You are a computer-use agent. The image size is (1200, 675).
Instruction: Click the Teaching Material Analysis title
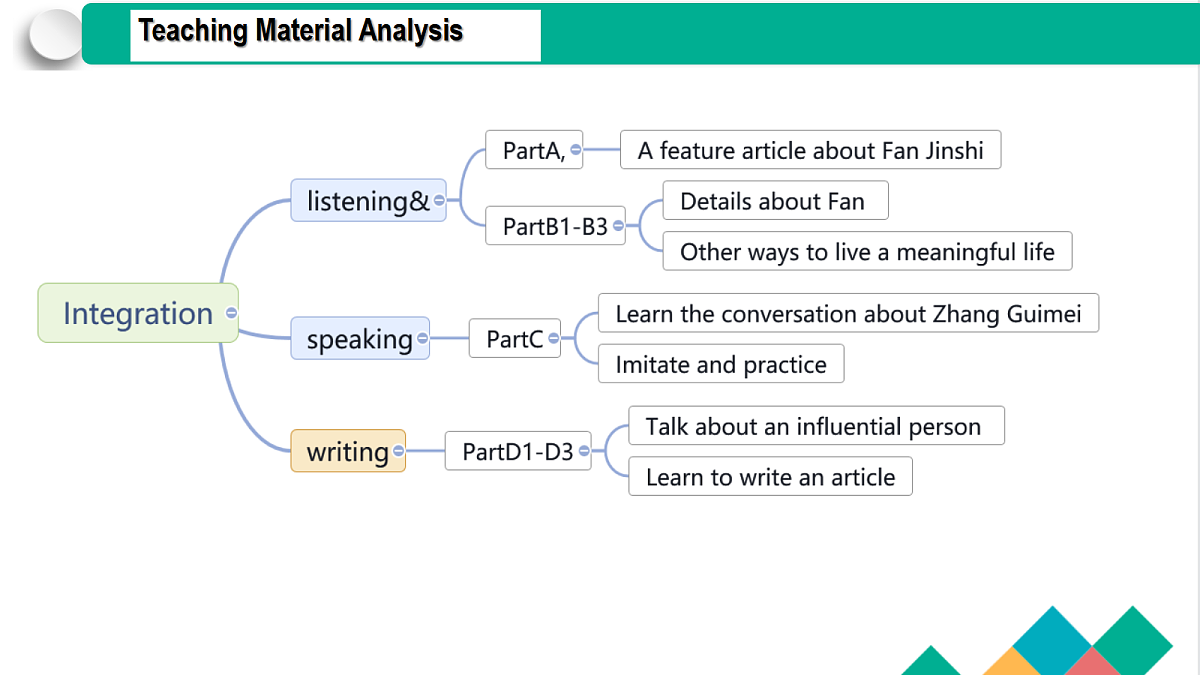pyautogui.click(x=301, y=31)
